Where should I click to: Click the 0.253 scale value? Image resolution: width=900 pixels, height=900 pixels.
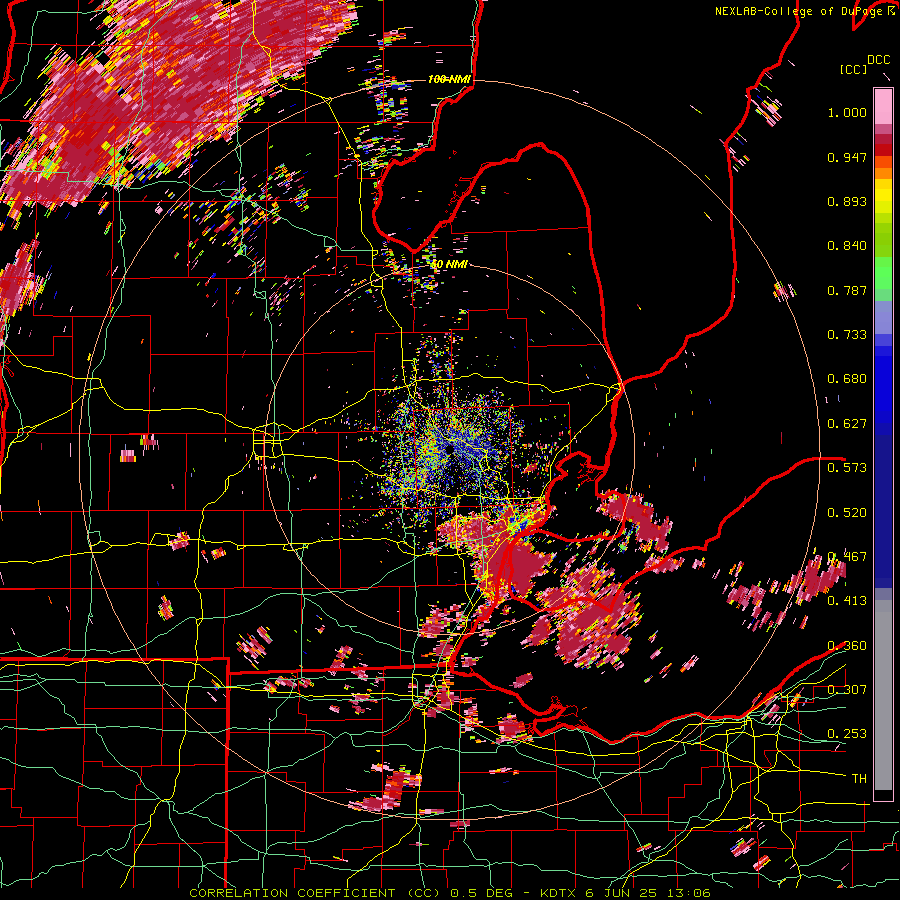[847, 734]
